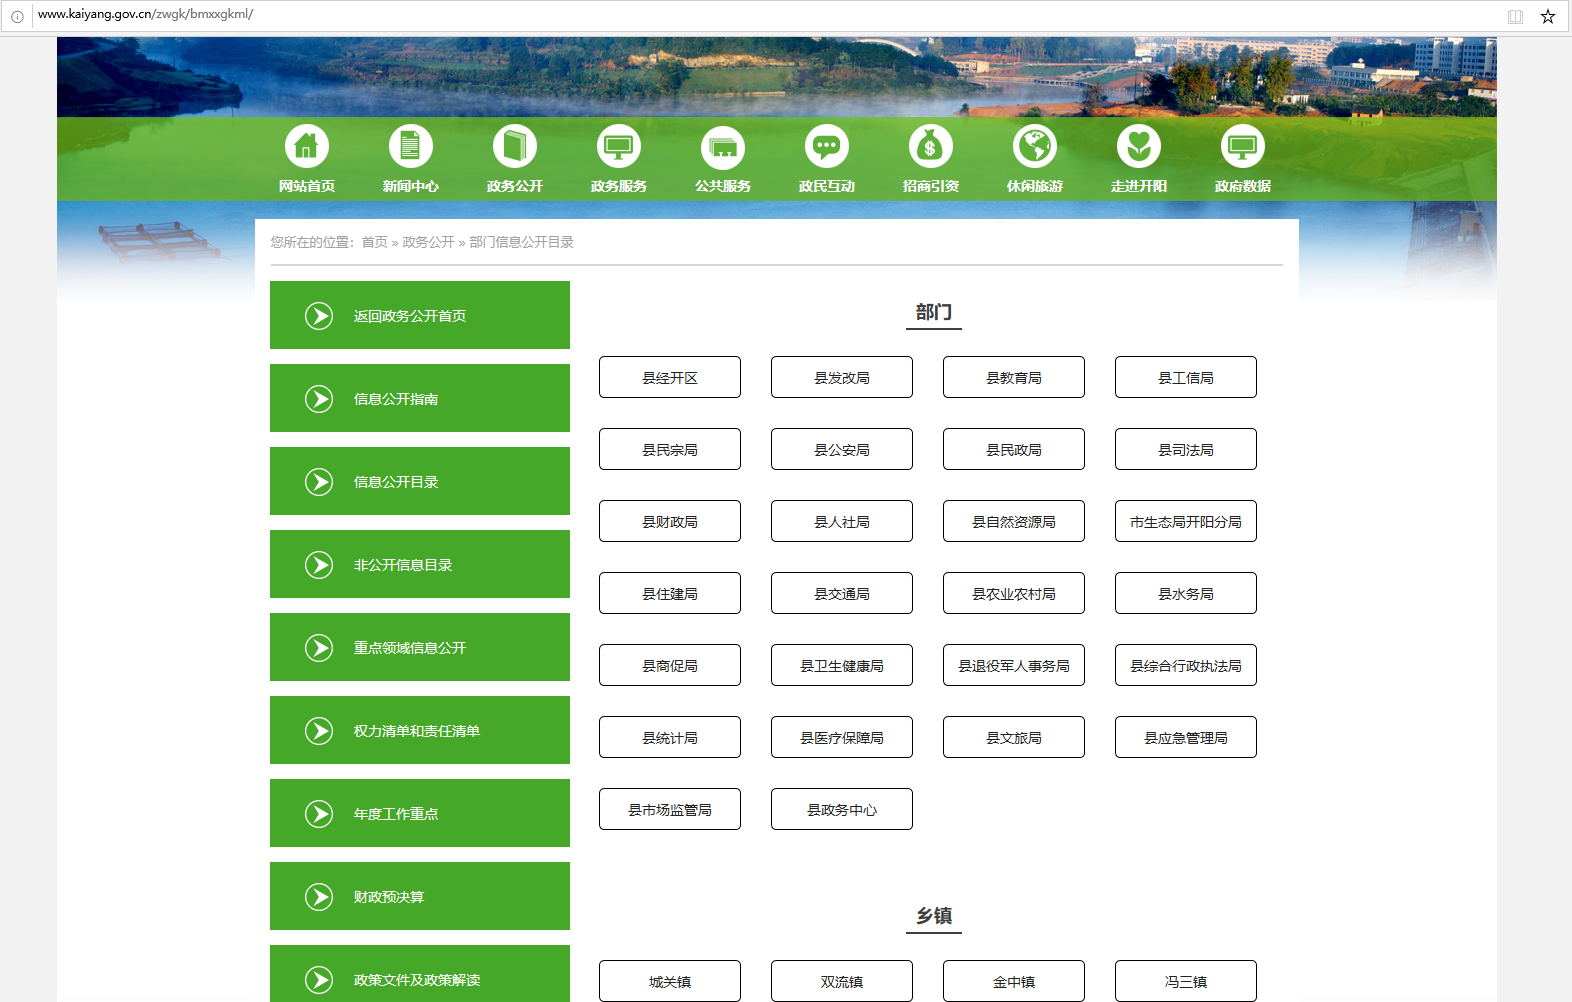
Task: Open the 新闻中心 document icon
Action: click(x=410, y=147)
